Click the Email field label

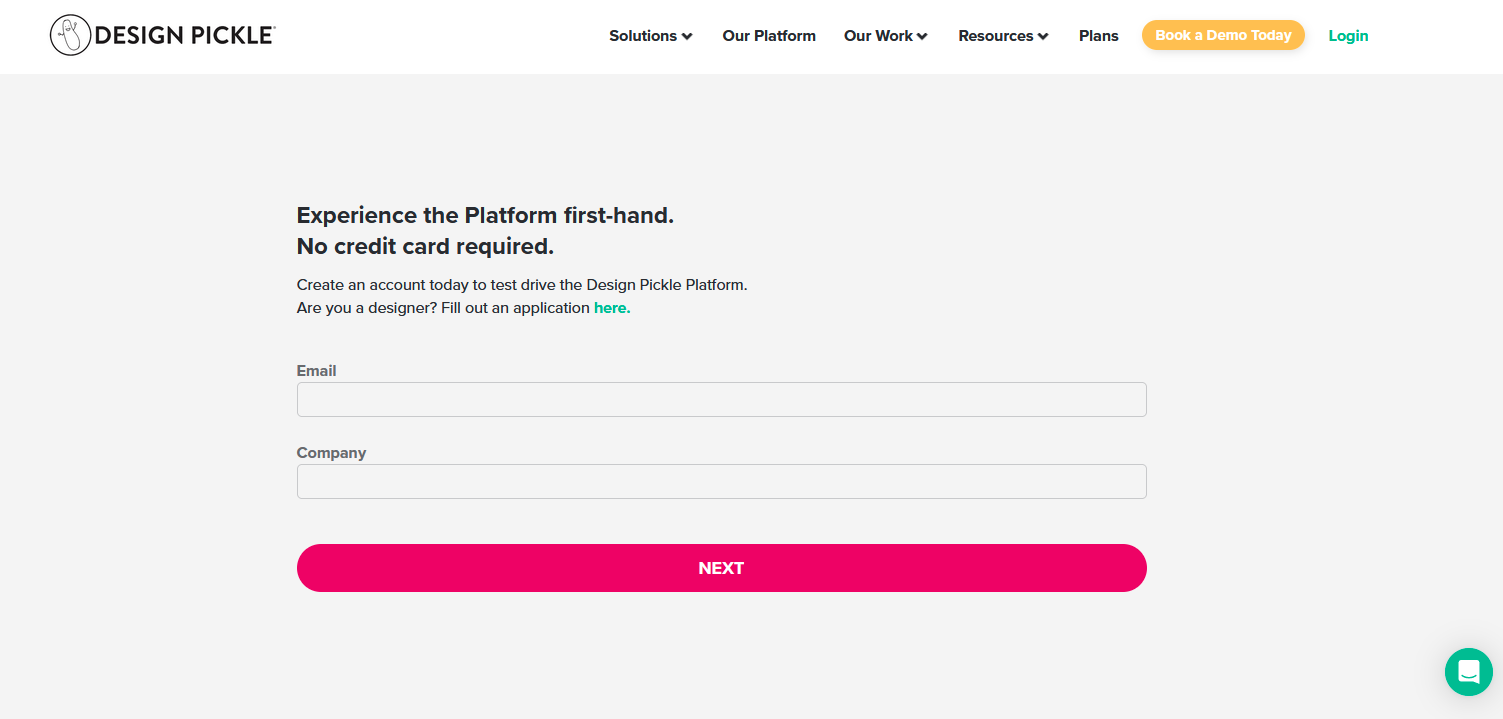pos(316,371)
